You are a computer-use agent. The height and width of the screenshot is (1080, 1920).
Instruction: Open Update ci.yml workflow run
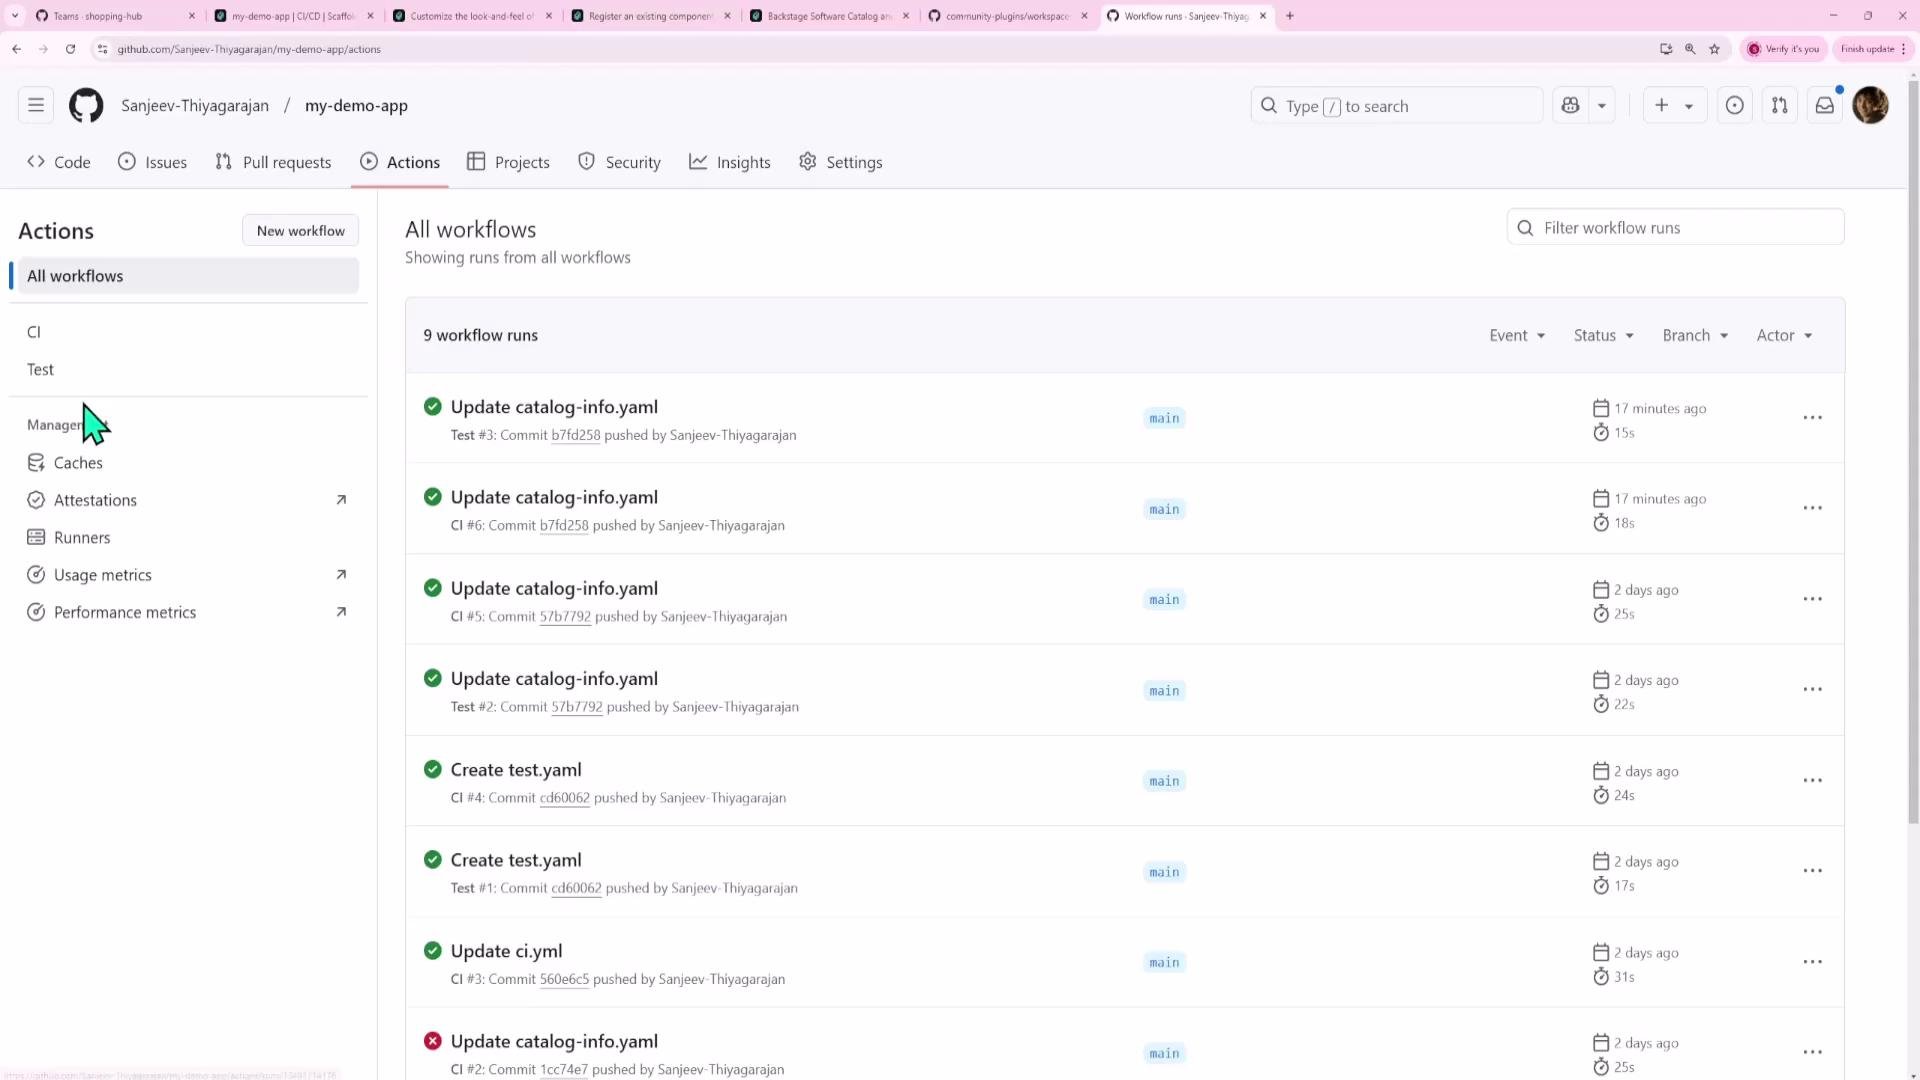coord(506,951)
